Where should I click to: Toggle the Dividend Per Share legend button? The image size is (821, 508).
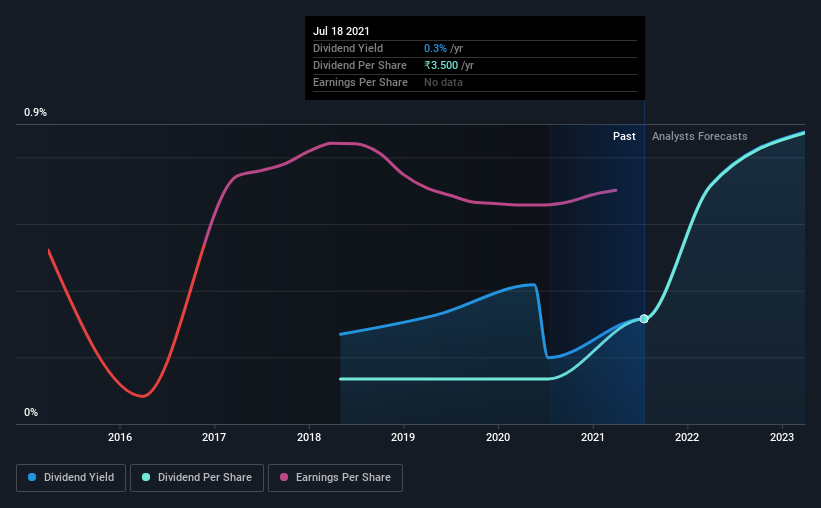197,478
